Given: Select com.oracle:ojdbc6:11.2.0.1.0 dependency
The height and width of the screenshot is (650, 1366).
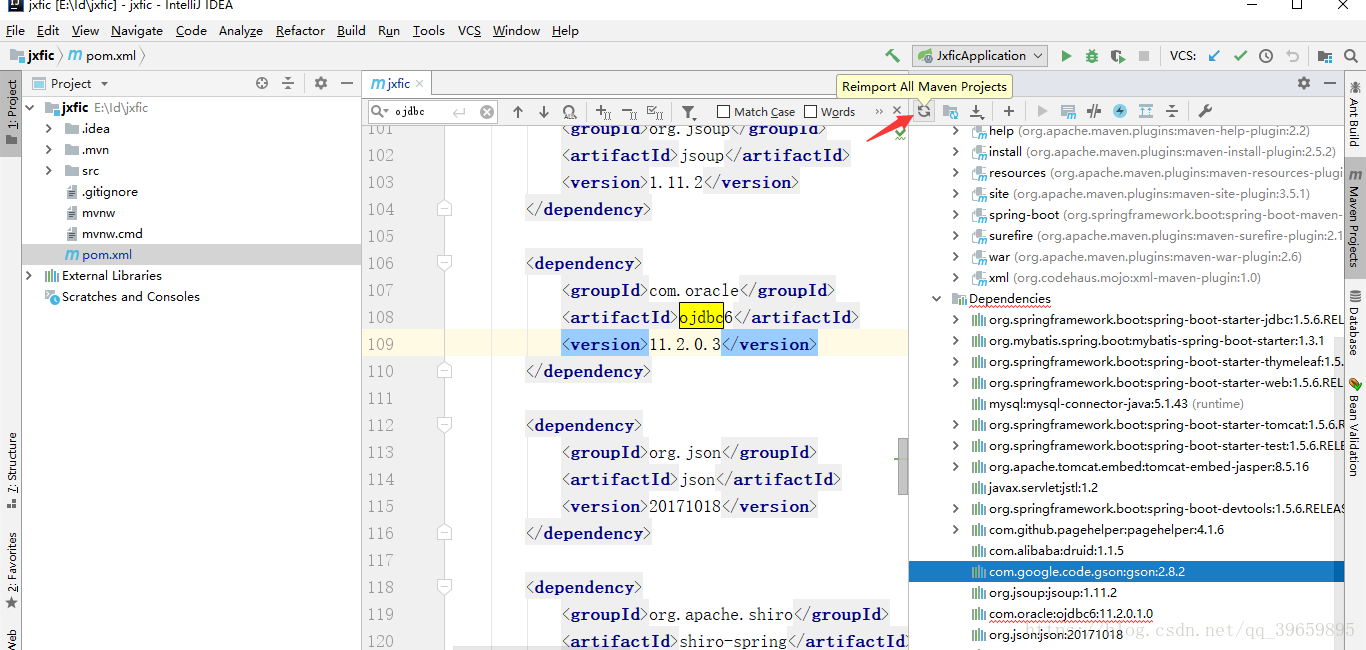Looking at the screenshot, I should pos(1071,614).
